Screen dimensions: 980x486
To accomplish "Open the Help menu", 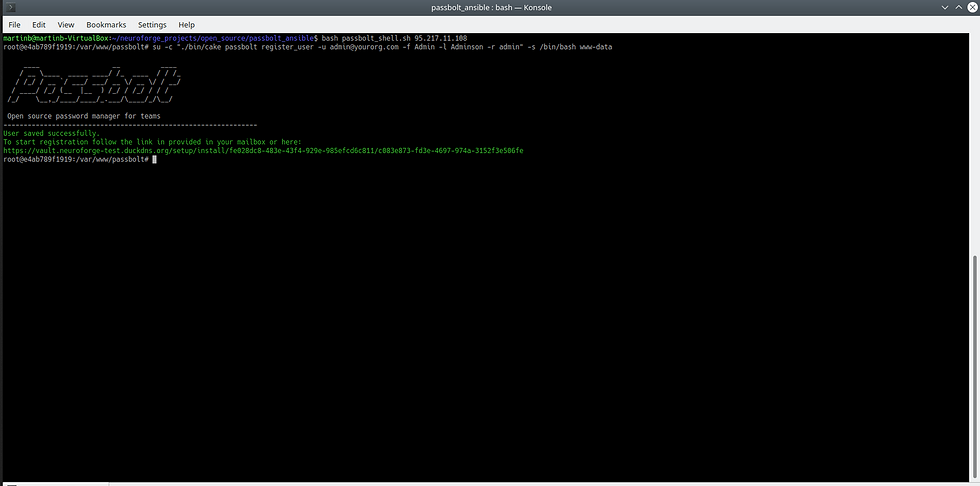I will 186,25.
